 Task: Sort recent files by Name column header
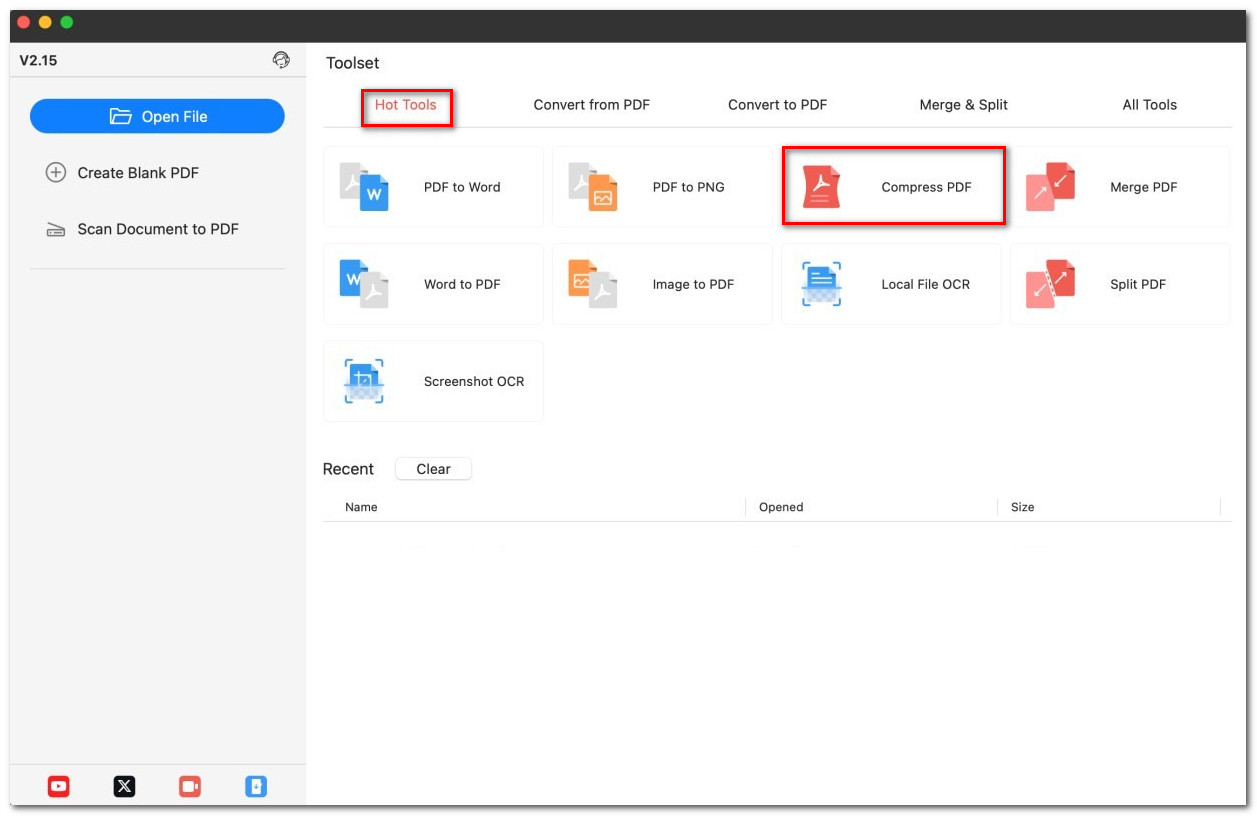(x=361, y=507)
